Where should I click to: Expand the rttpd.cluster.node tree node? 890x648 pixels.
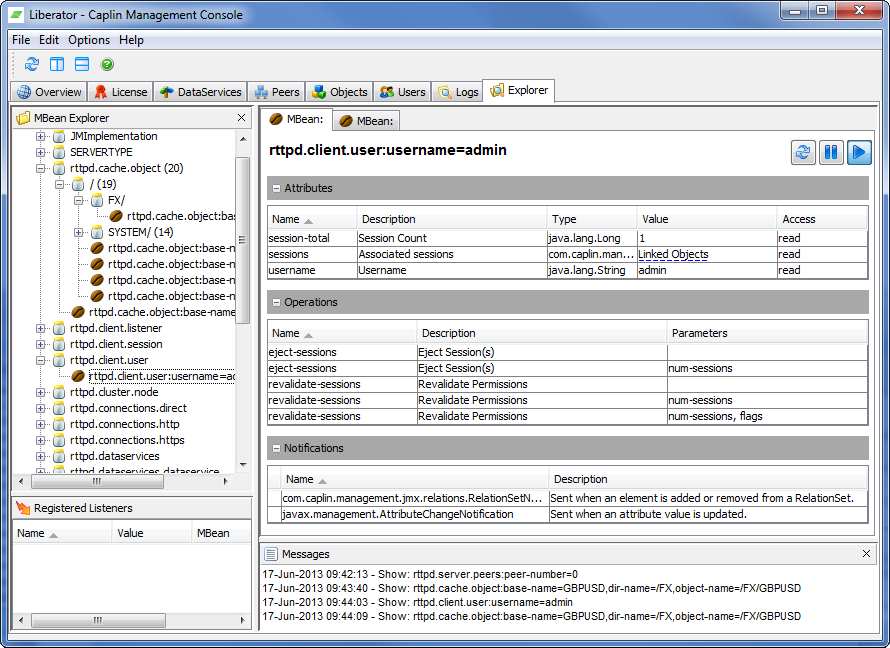40,392
